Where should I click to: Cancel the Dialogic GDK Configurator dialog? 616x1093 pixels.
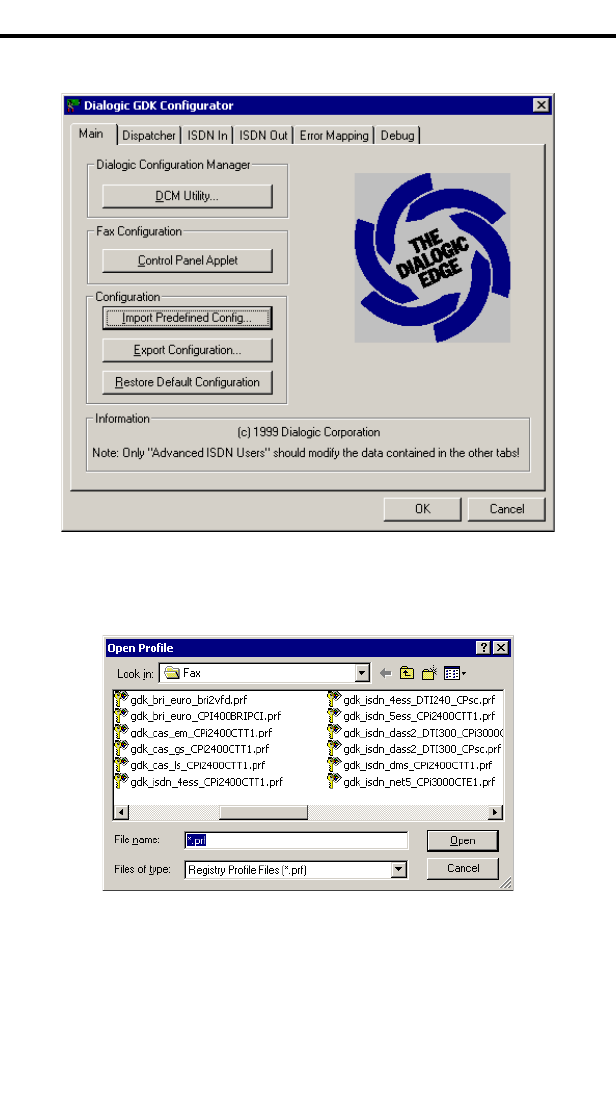pos(507,509)
